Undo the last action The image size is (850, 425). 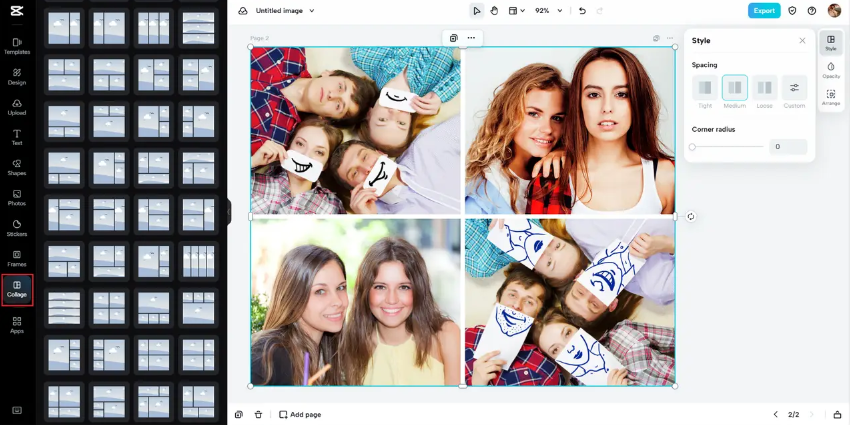(x=582, y=11)
